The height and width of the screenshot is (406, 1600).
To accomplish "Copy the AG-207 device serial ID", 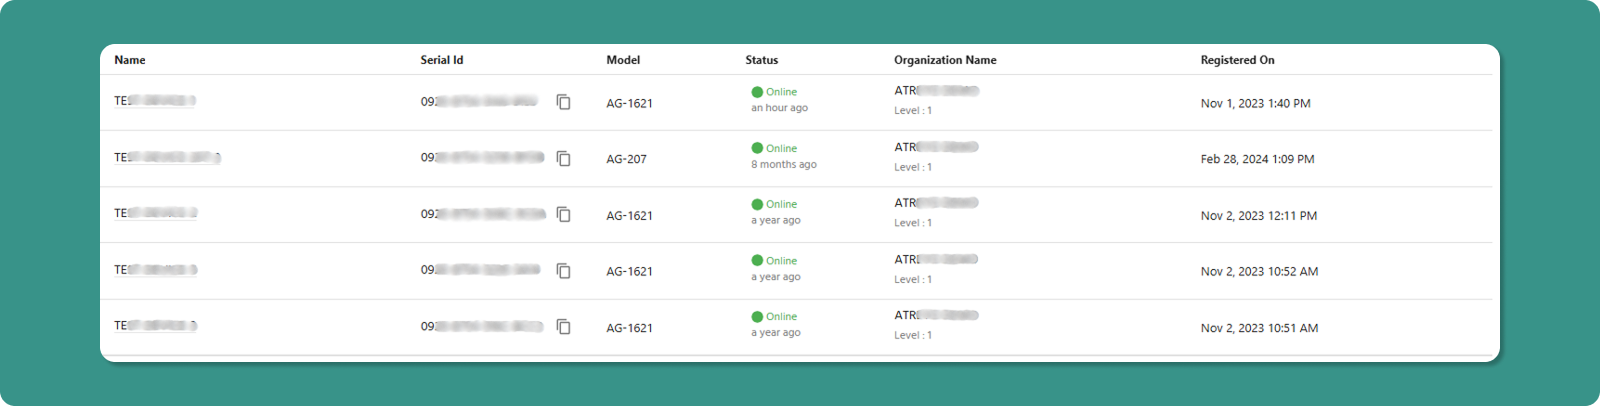I will click(564, 159).
